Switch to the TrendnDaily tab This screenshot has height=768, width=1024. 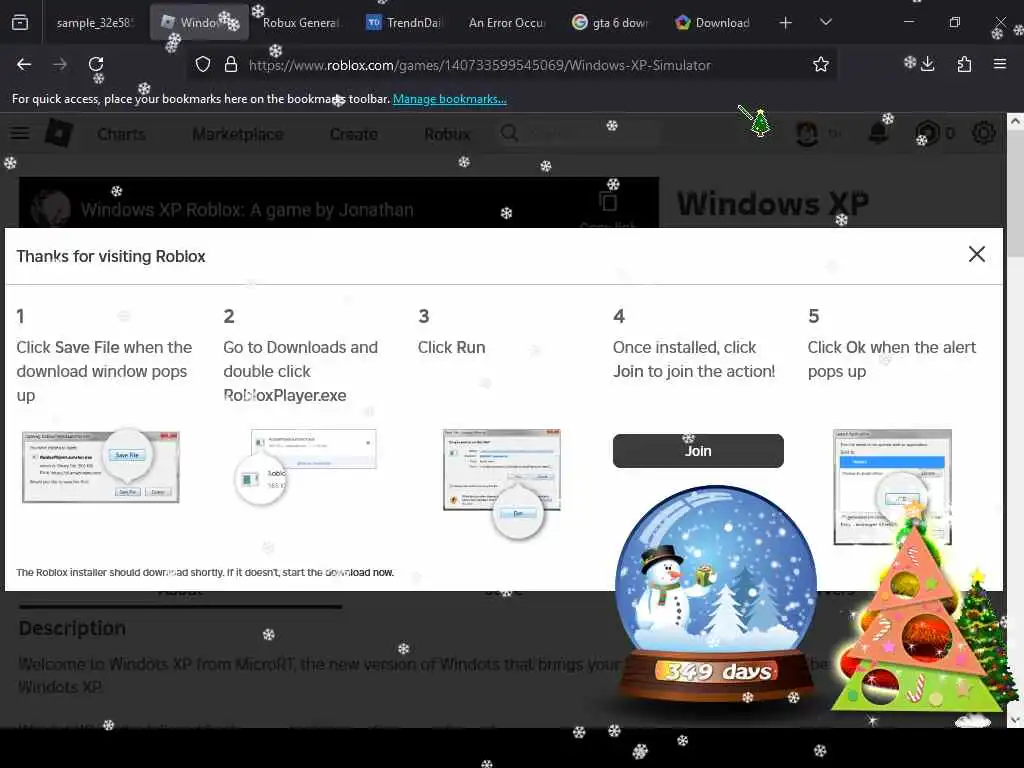point(405,23)
